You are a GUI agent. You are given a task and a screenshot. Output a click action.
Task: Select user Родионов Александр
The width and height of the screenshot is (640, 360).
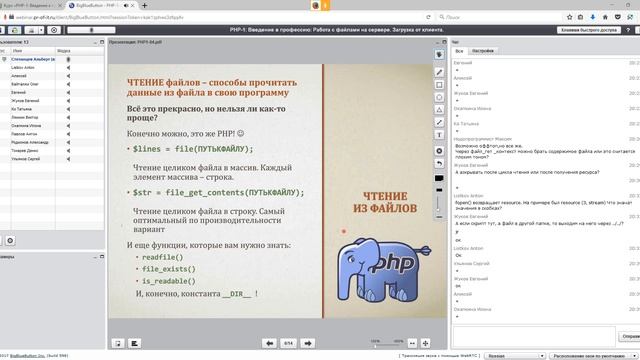(29, 142)
